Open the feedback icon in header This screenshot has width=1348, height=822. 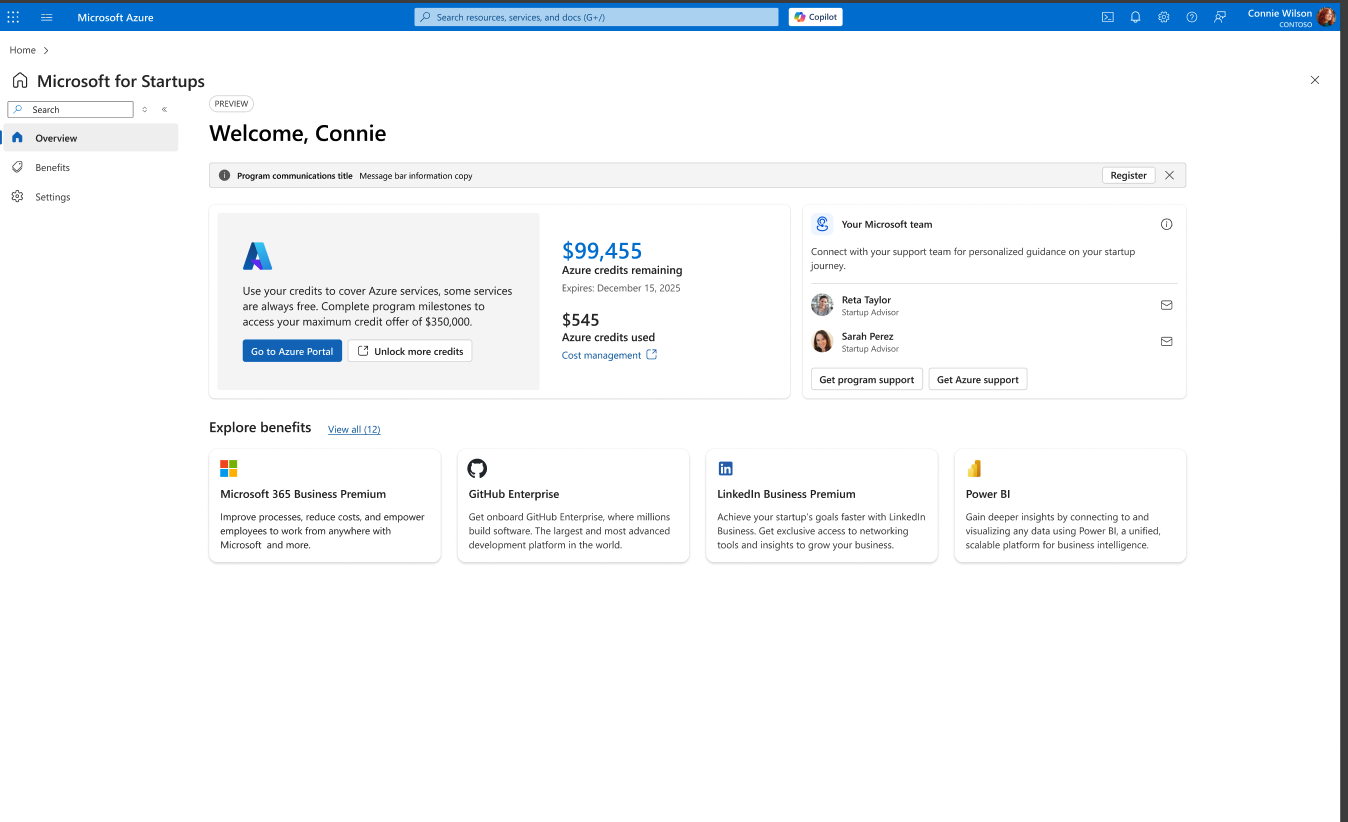pos(1220,17)
